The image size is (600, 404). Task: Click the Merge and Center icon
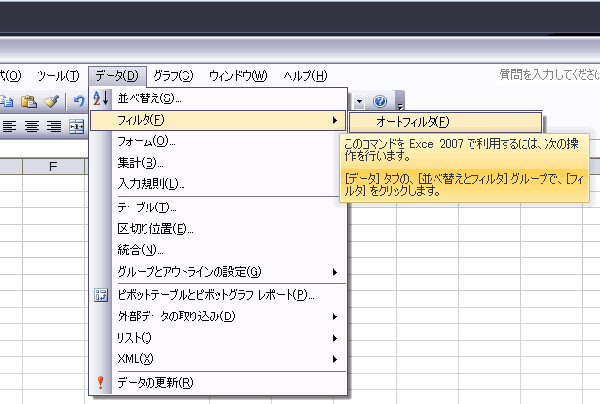coord(76,126)
